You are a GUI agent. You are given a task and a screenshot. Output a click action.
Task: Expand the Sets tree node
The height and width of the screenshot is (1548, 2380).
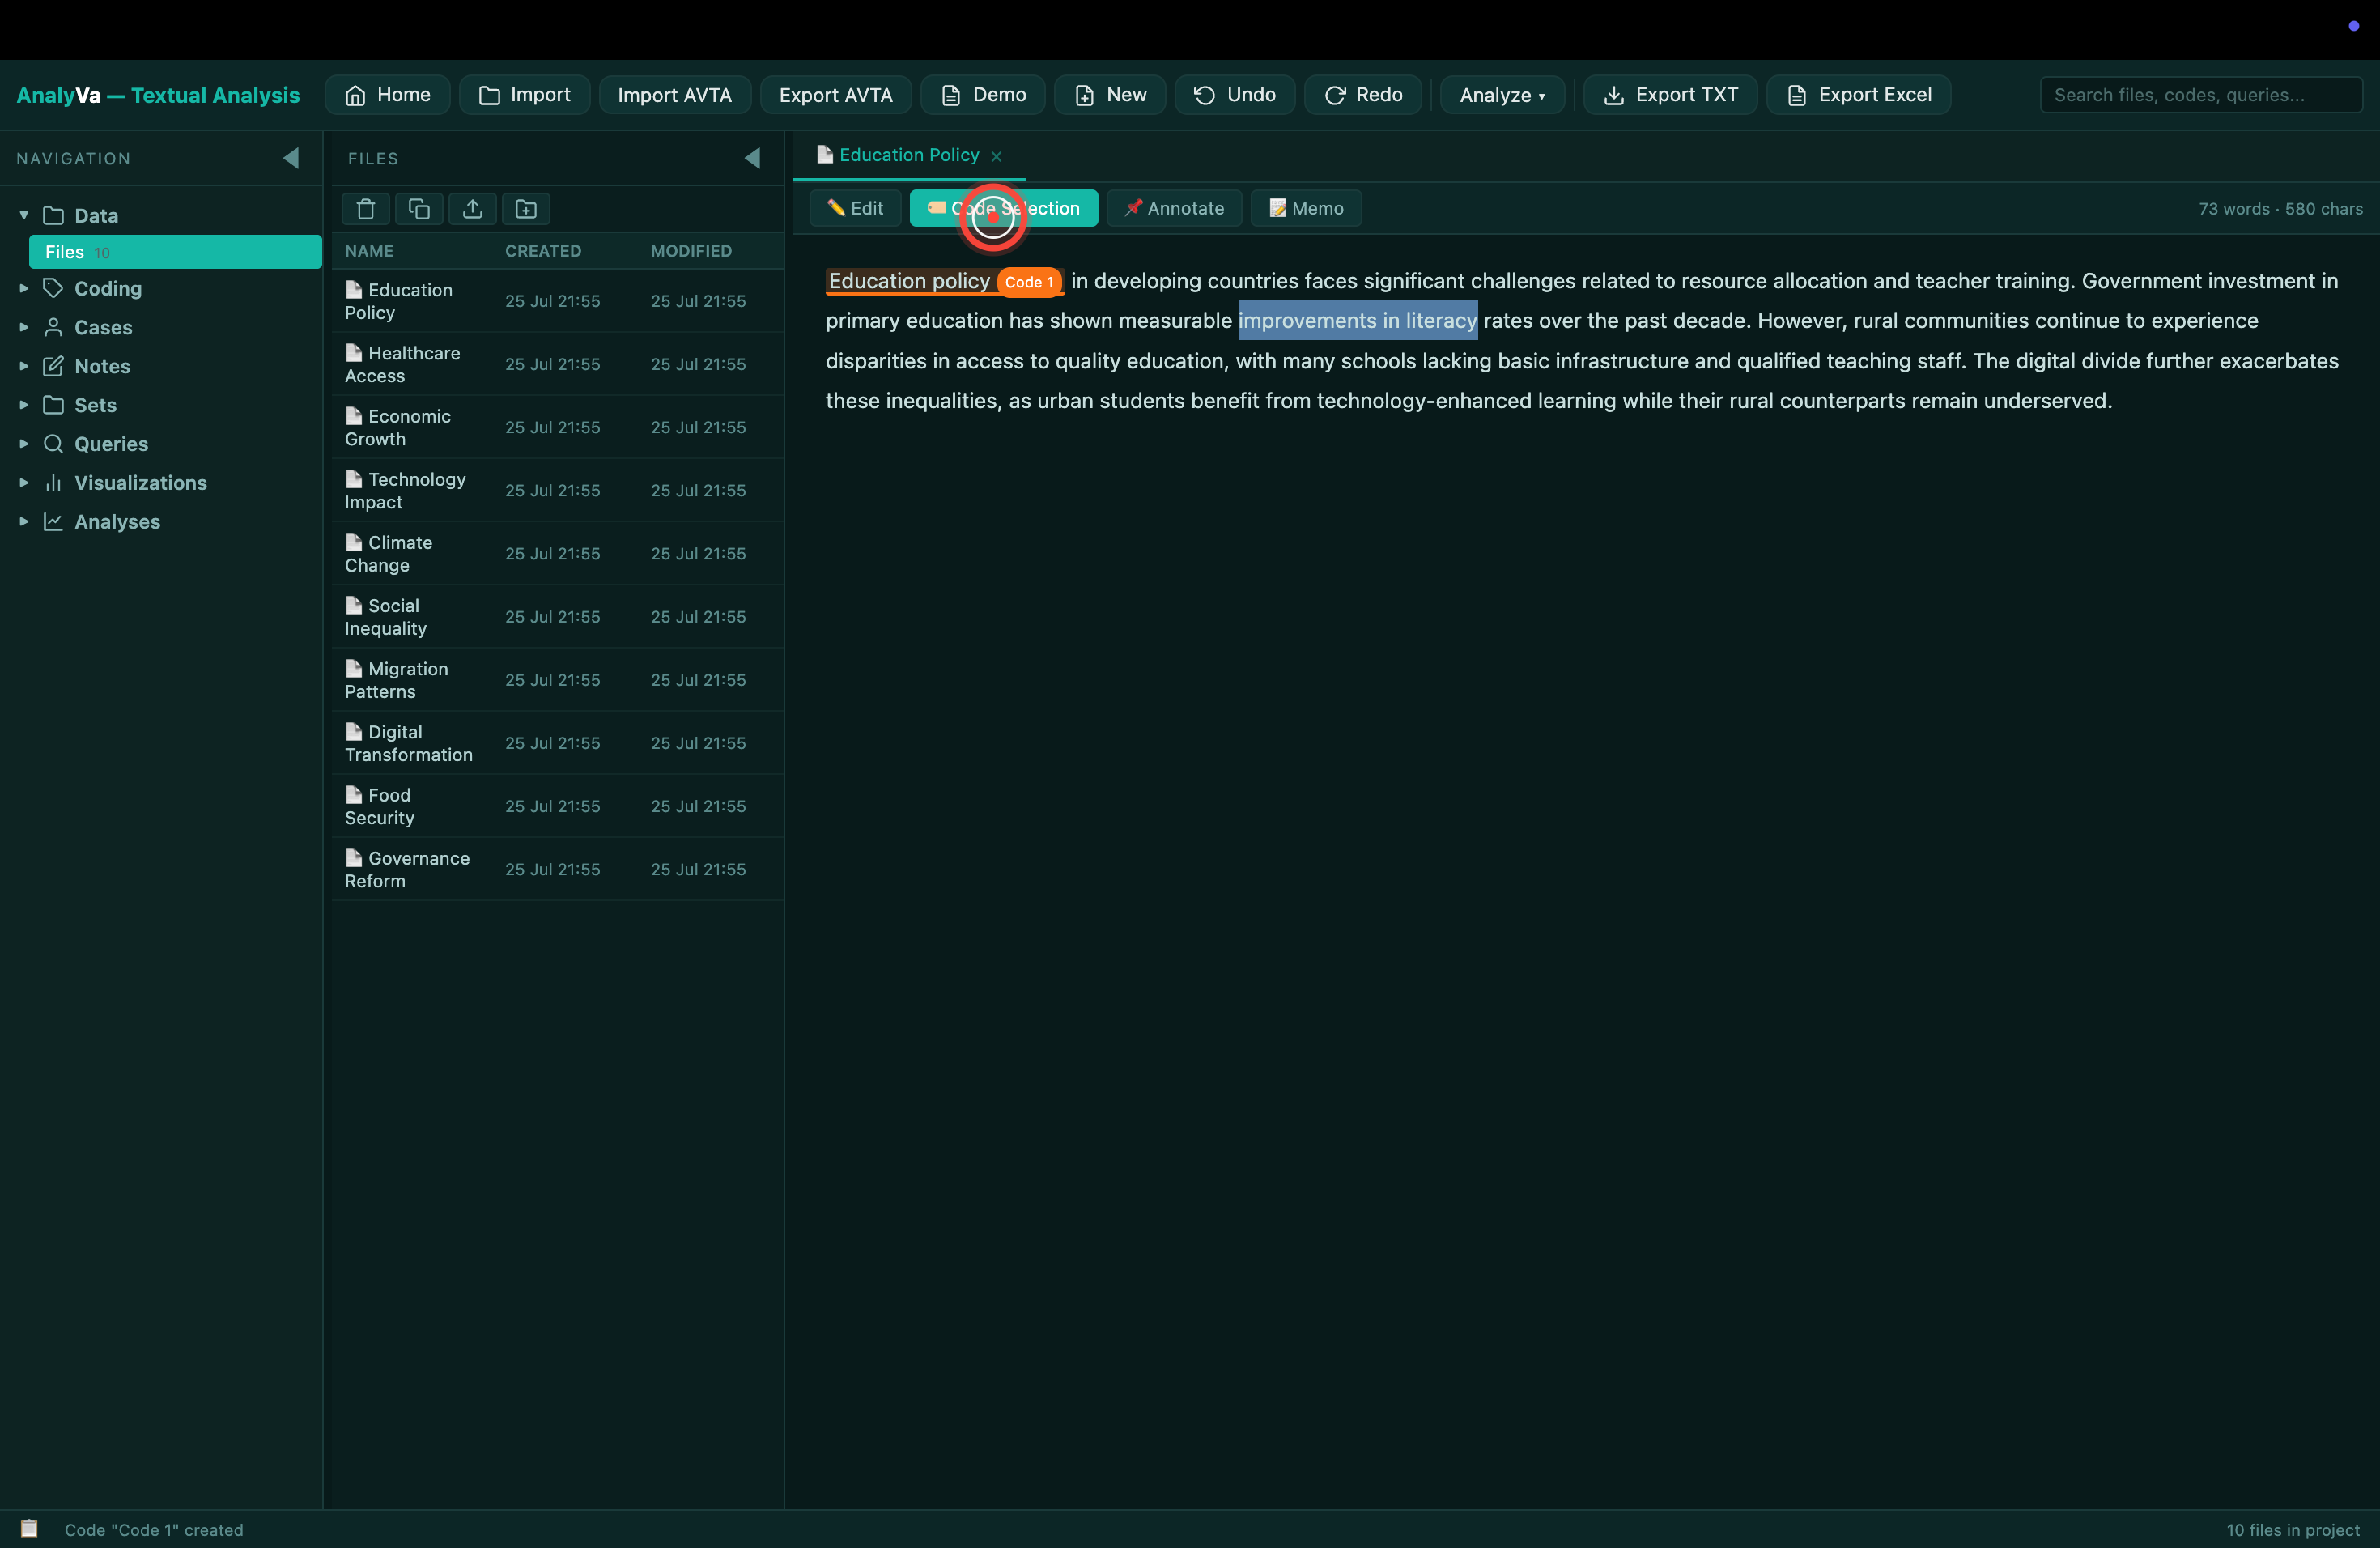click(24, 405)
